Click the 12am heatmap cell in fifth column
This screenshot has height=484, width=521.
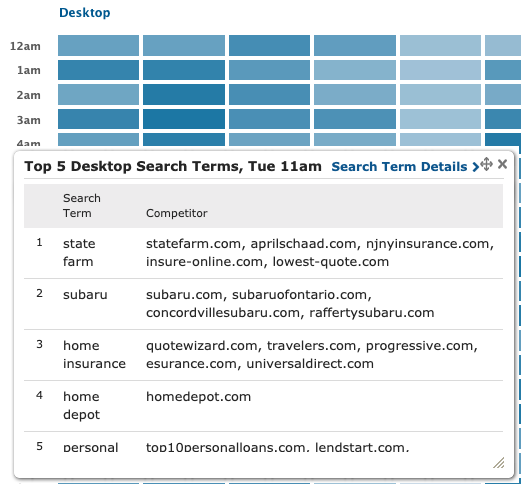(x=440, y=45)
